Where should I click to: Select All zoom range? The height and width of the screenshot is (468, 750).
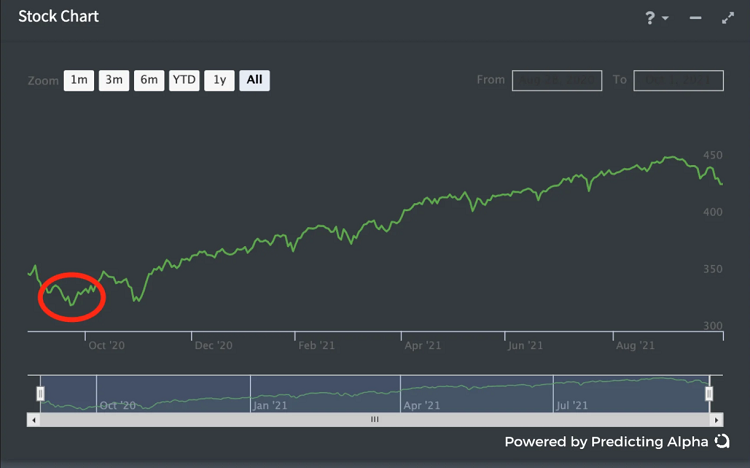254,80
